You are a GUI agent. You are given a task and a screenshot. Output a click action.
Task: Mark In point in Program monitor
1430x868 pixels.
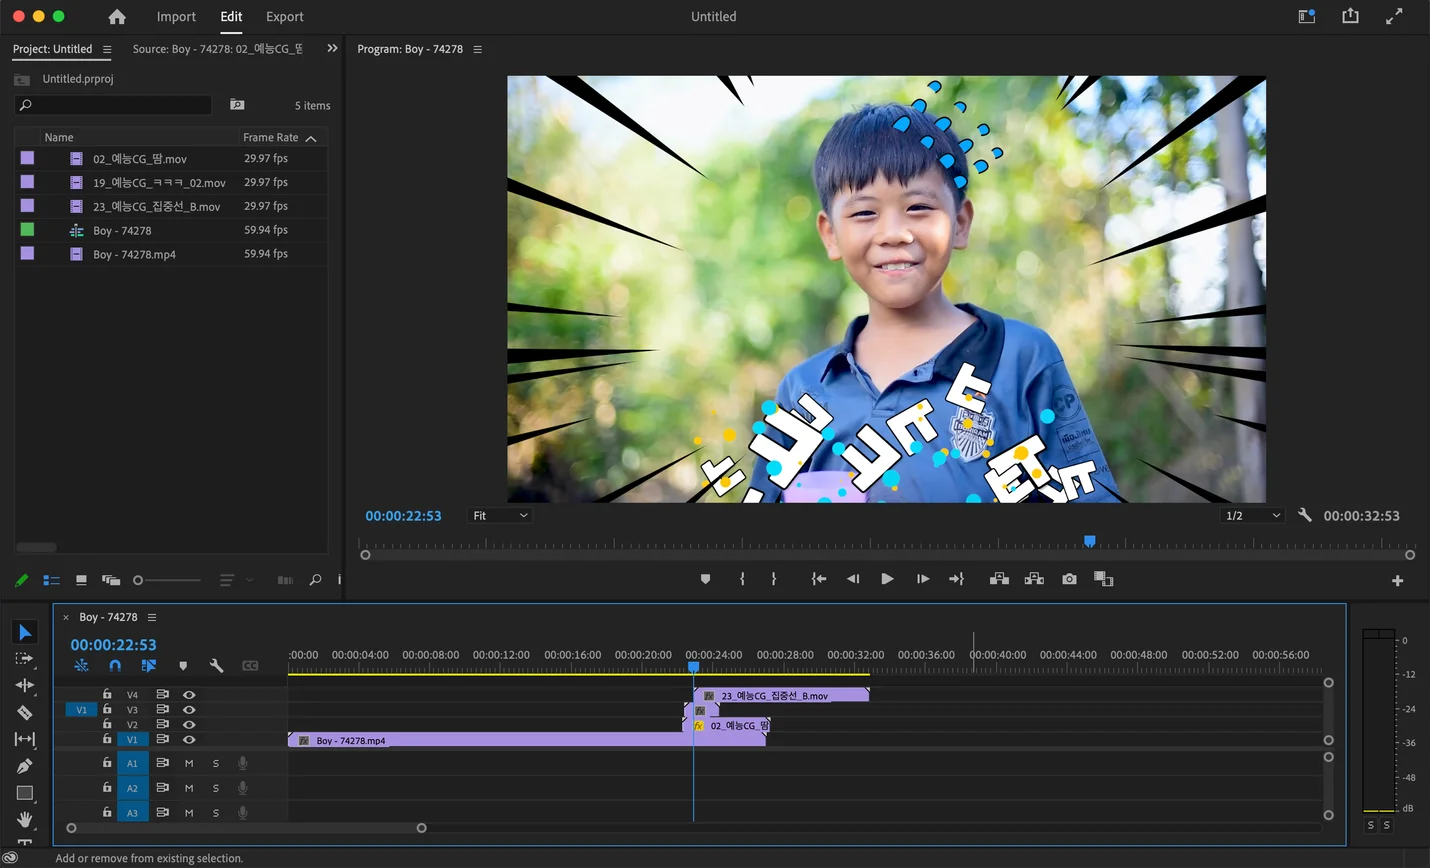(x=742, y=579)
